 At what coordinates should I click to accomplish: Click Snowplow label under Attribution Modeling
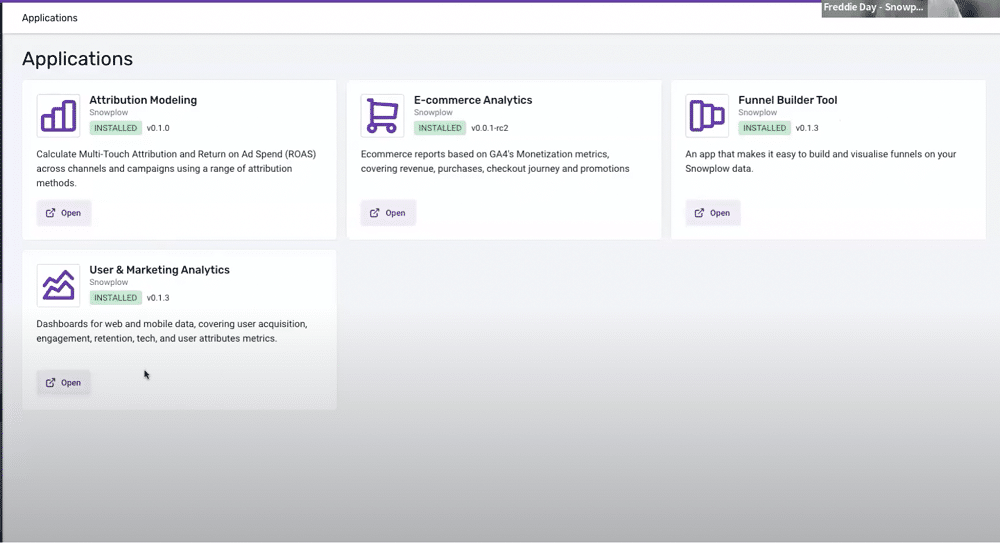pyautogui.click(x=108, y=112)
